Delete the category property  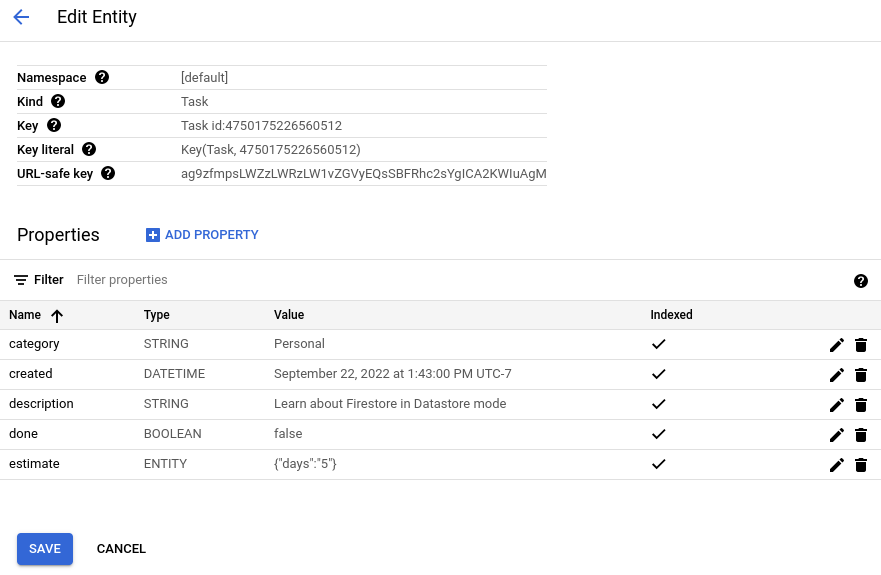861,345
